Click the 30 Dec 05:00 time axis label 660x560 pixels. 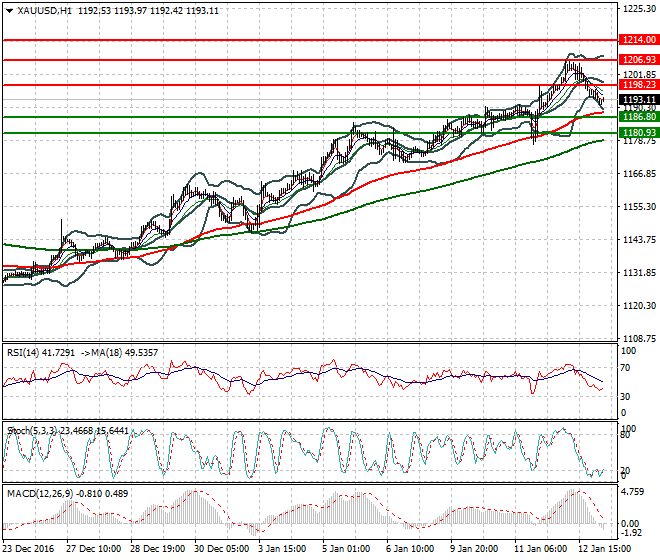pyautogui.click(x=221, y=549)
